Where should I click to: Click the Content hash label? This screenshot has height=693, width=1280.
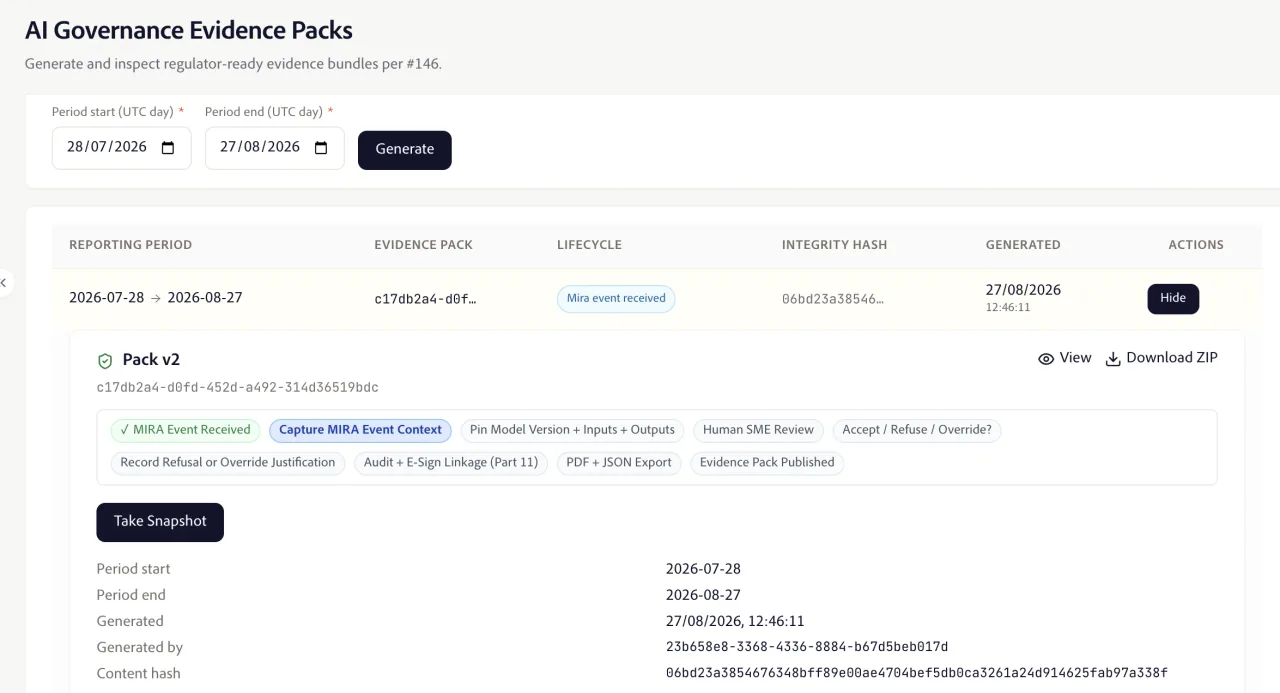[x=139, y=673]
